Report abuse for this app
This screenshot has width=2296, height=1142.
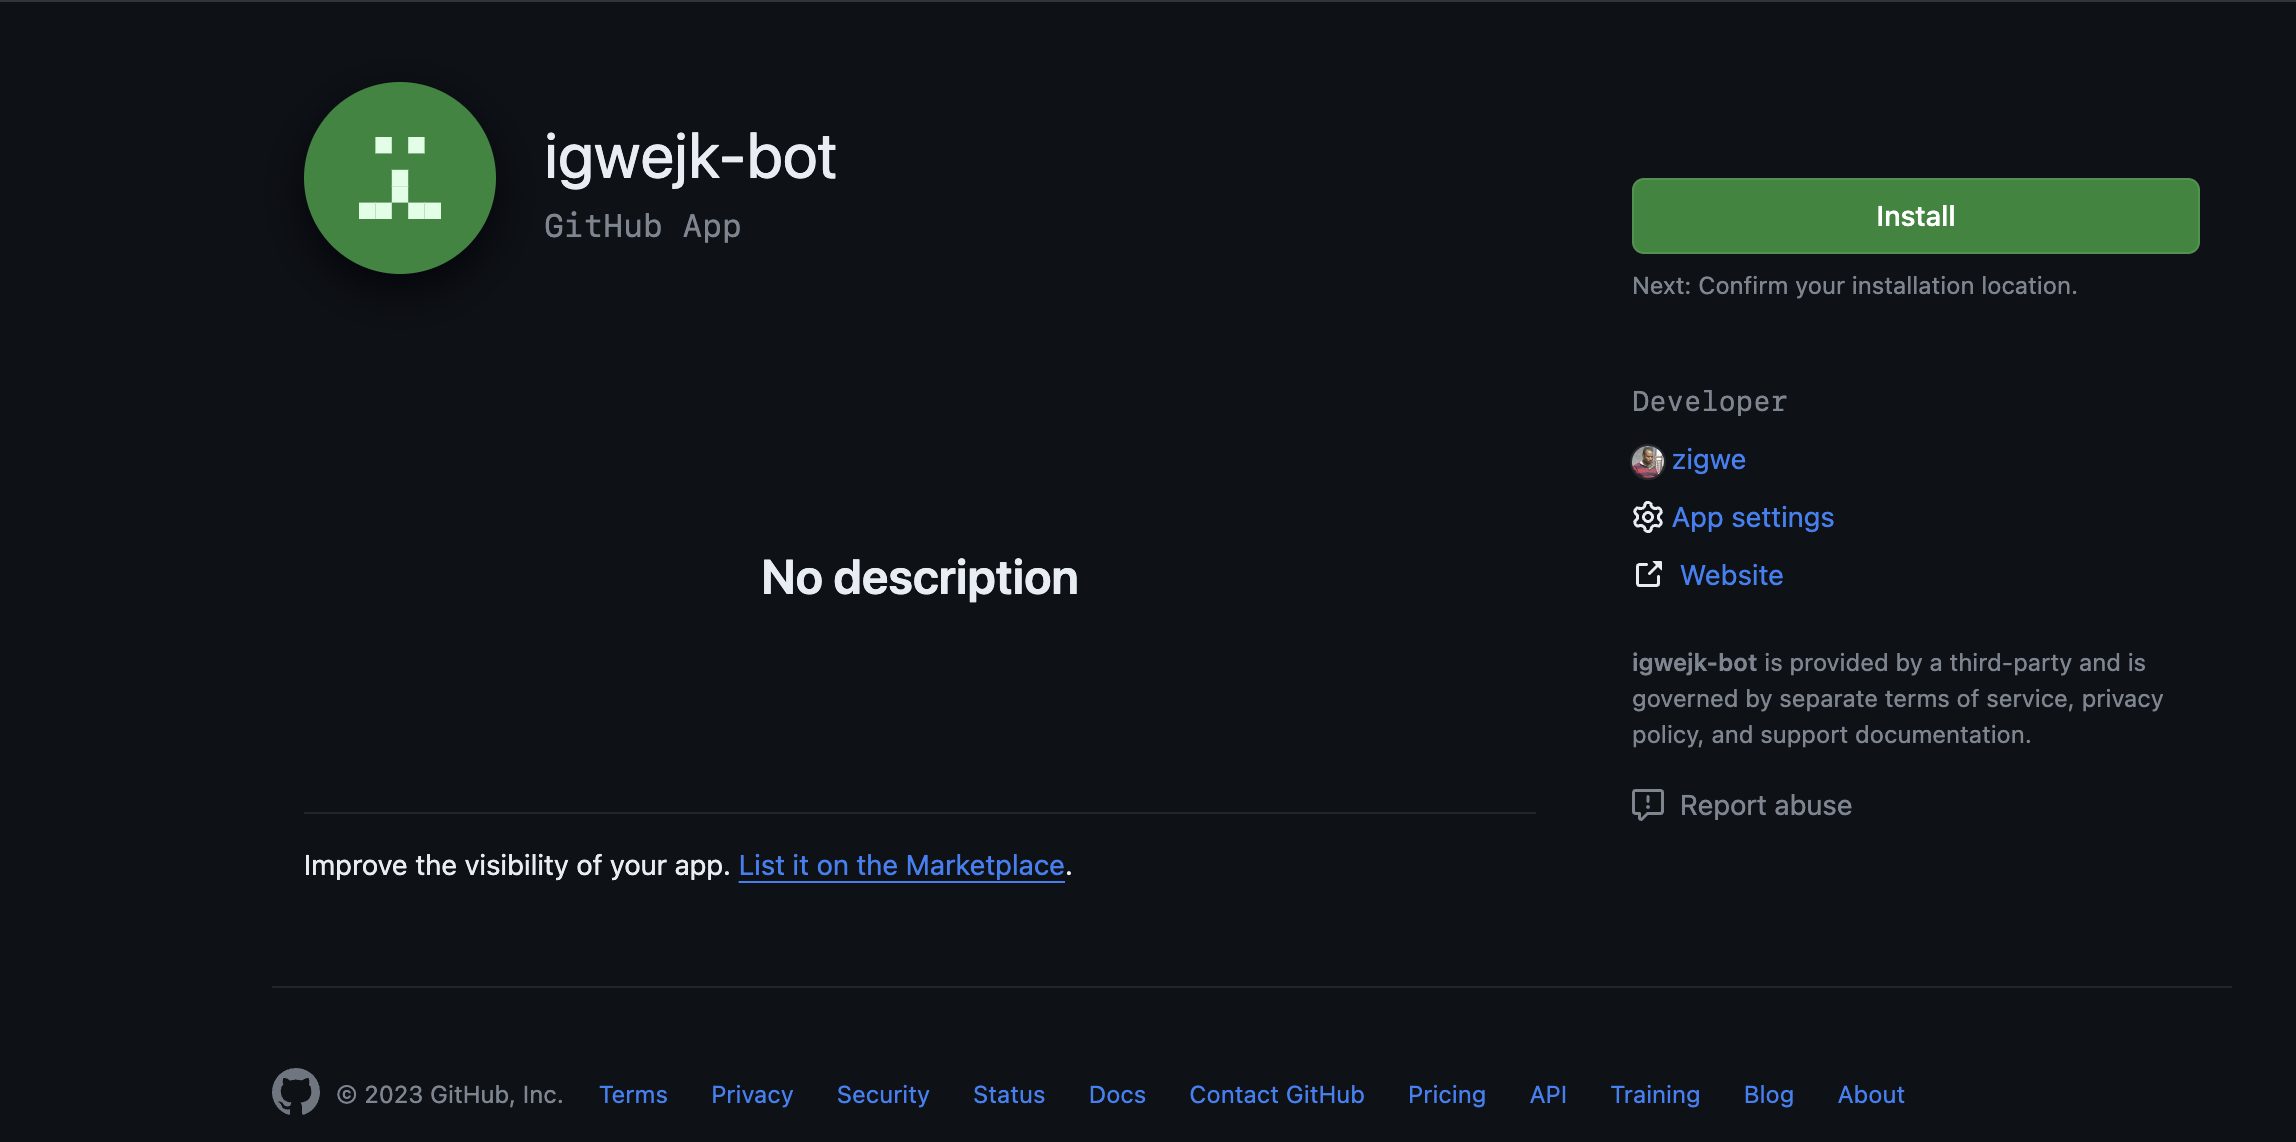click(1765, 806)
